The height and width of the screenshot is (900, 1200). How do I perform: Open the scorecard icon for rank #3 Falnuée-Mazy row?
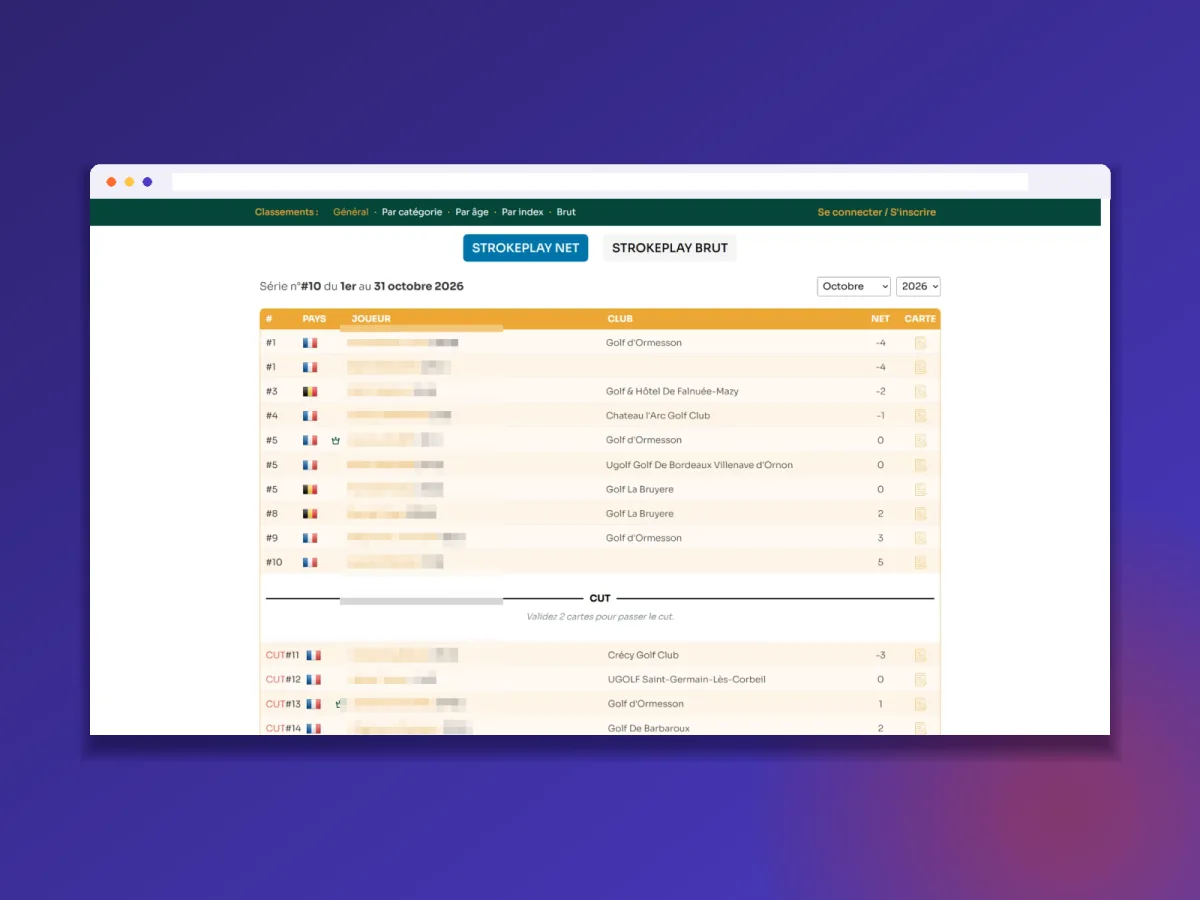click(x=920, y=391)
